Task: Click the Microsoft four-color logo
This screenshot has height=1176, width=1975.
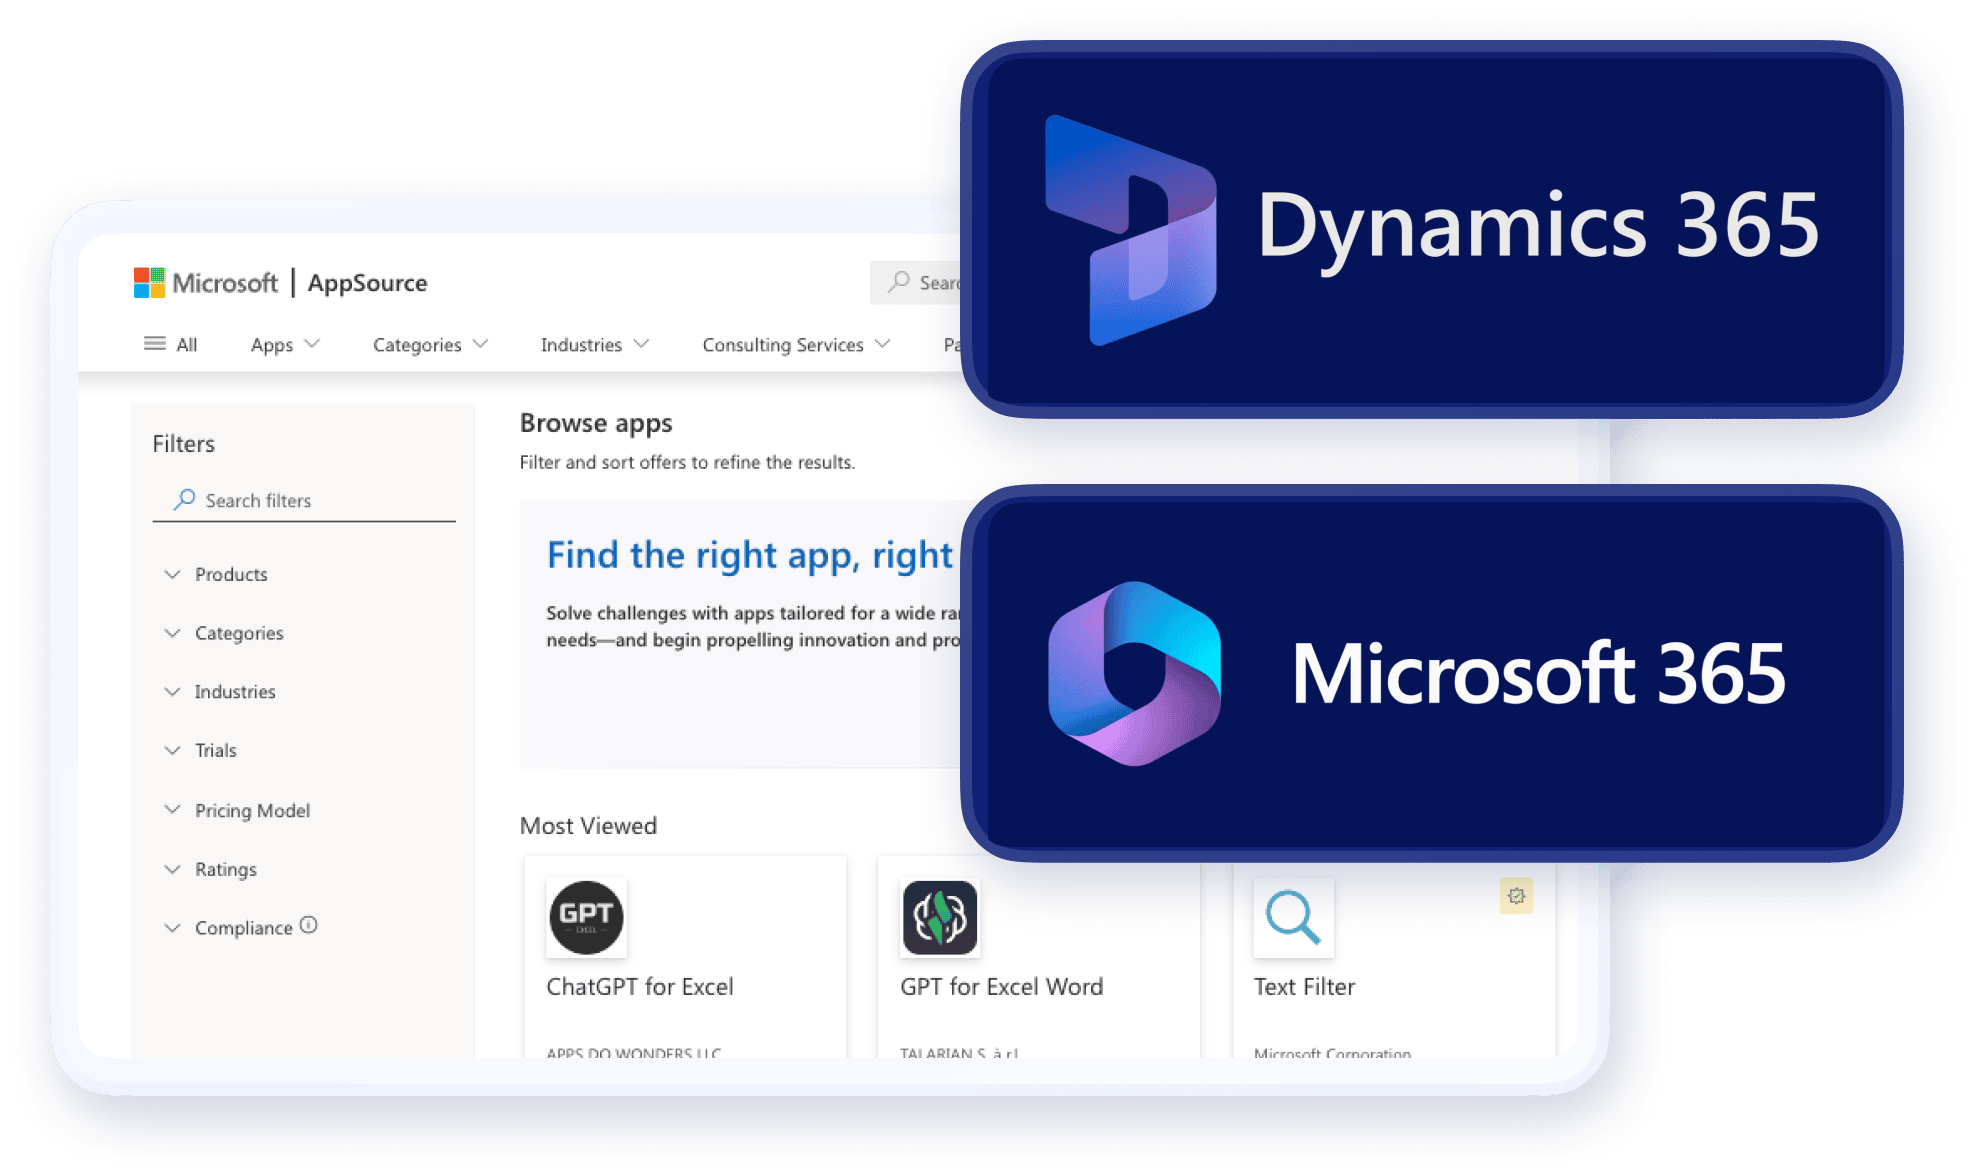Action: [149, 283]
